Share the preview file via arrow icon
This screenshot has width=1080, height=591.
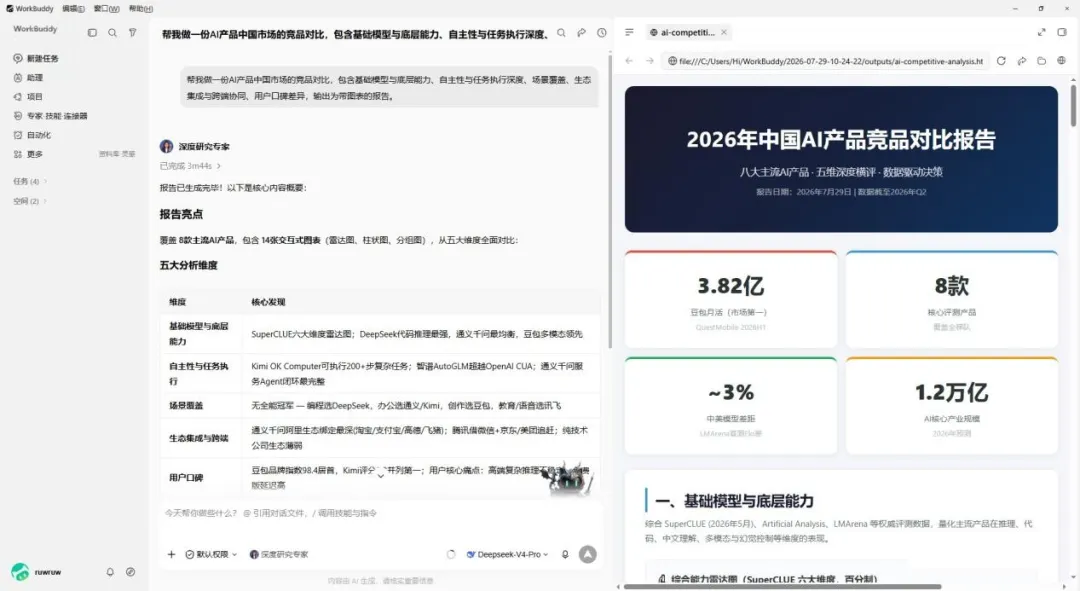pos(1021,61)
